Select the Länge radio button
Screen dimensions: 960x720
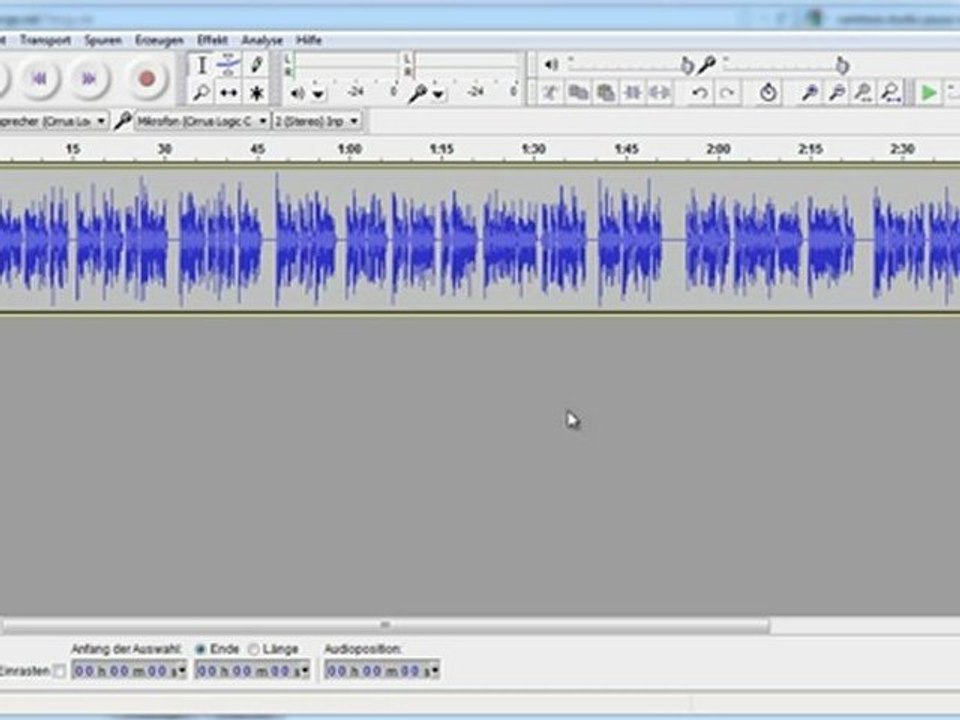point(254,649)
